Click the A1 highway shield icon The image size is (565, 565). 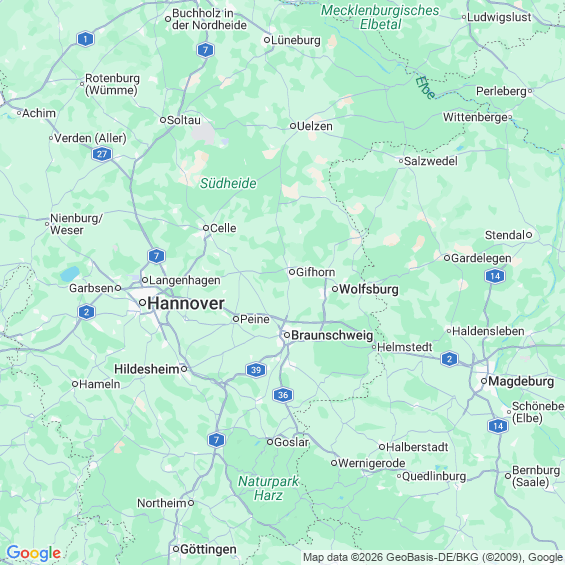(x=85, y=39)
